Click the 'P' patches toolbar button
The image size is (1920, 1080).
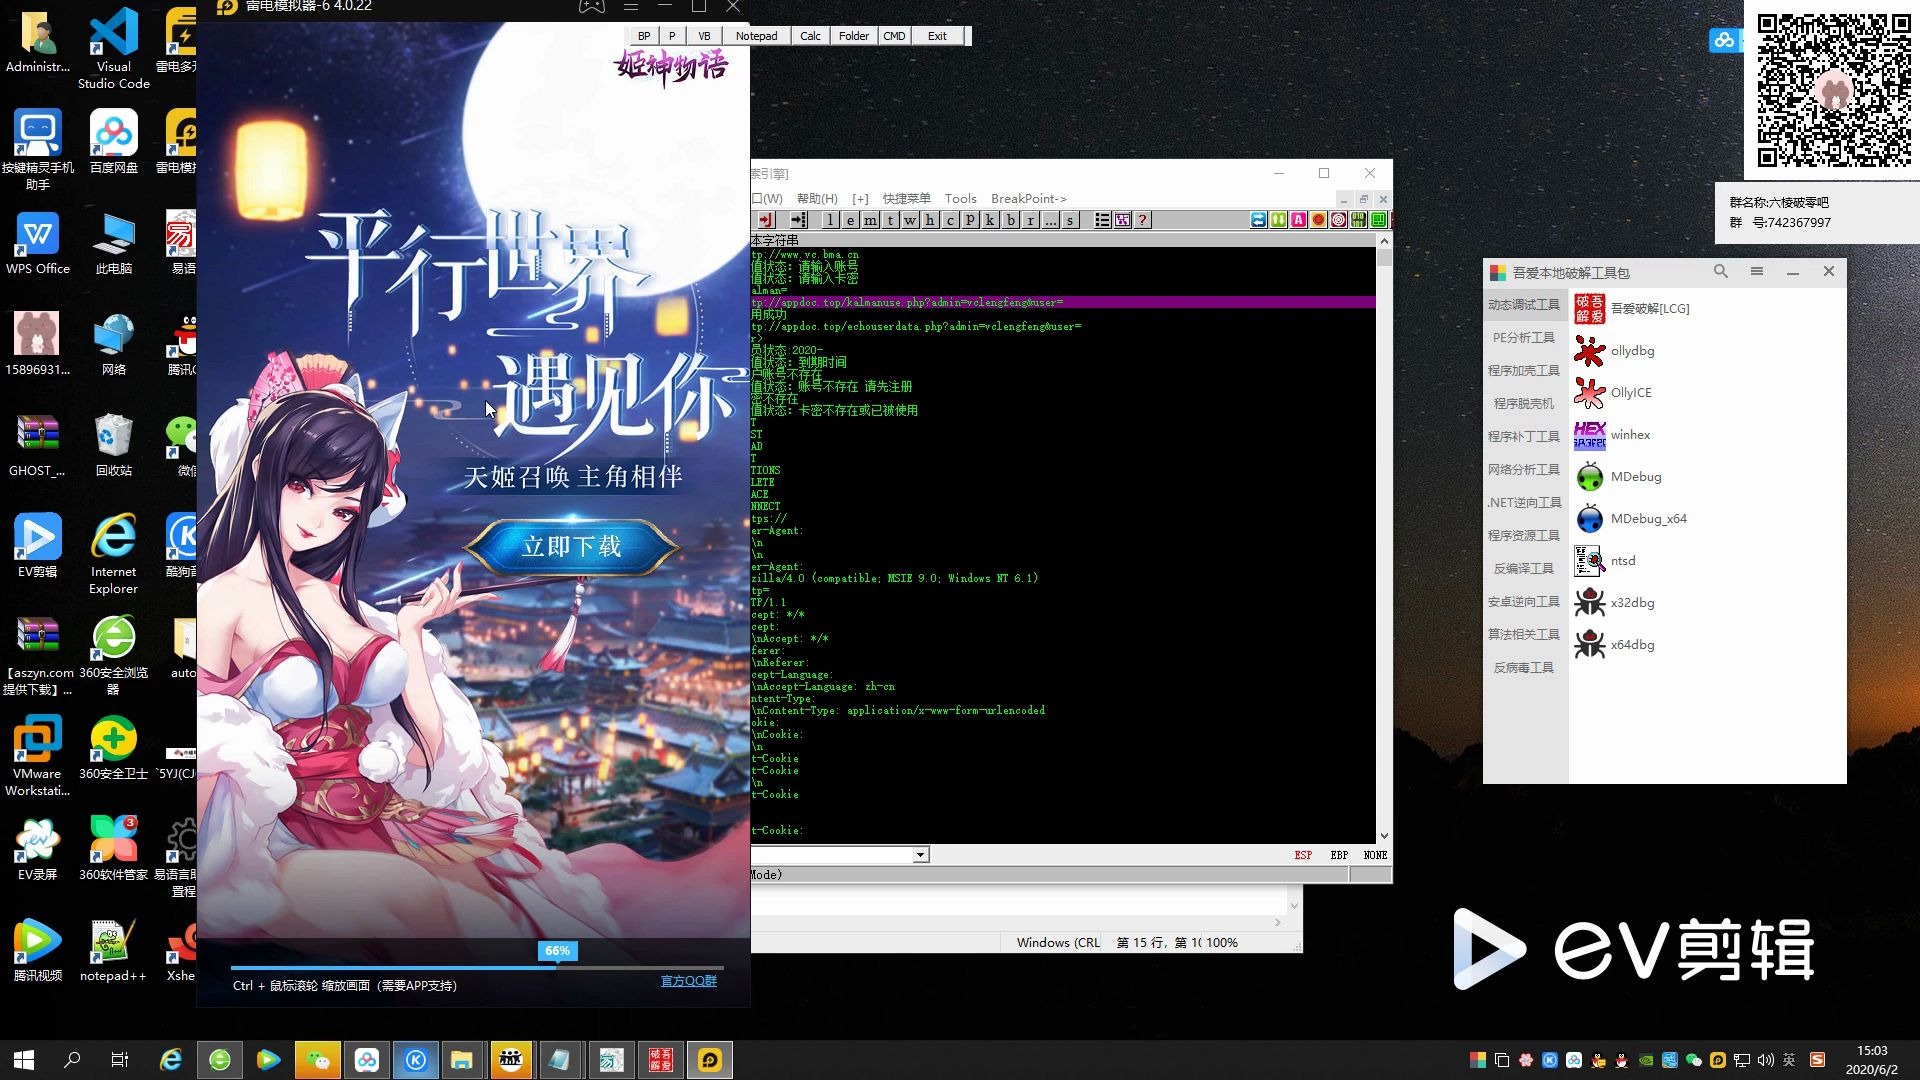(x=971, y=220)
